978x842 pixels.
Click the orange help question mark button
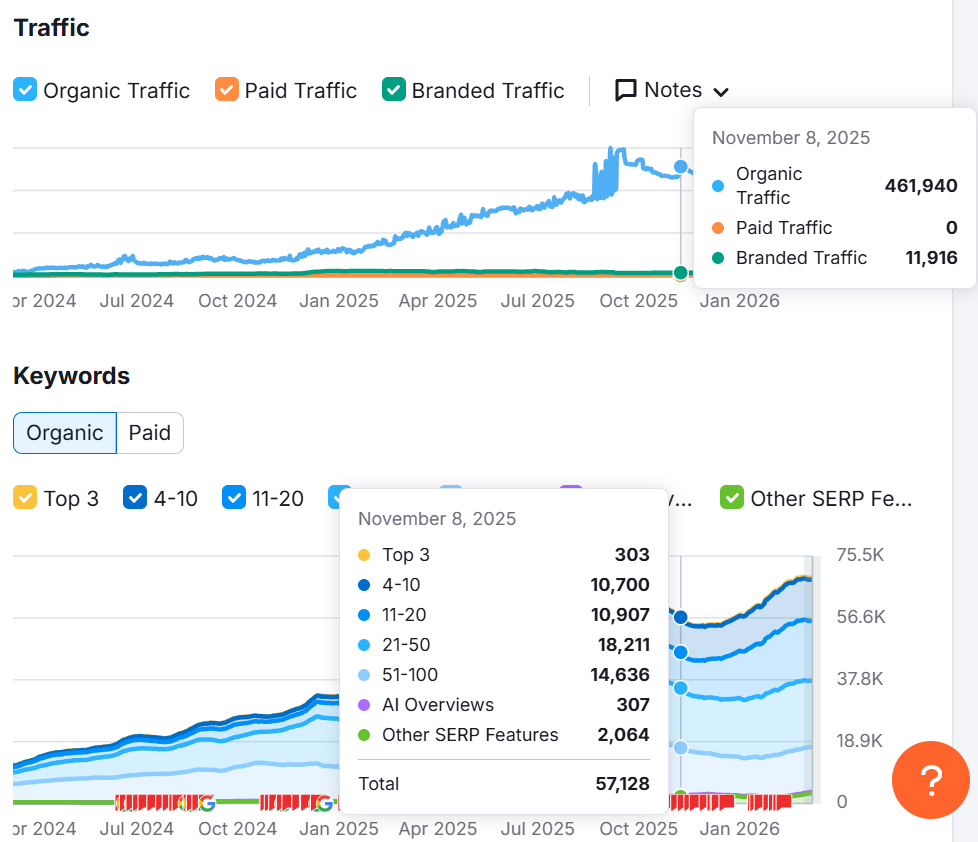(x=930, y=780)
